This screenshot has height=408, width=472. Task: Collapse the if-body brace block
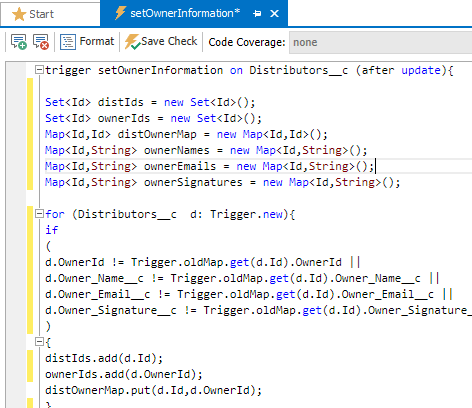pyautogui.click(x=39, y=342)
